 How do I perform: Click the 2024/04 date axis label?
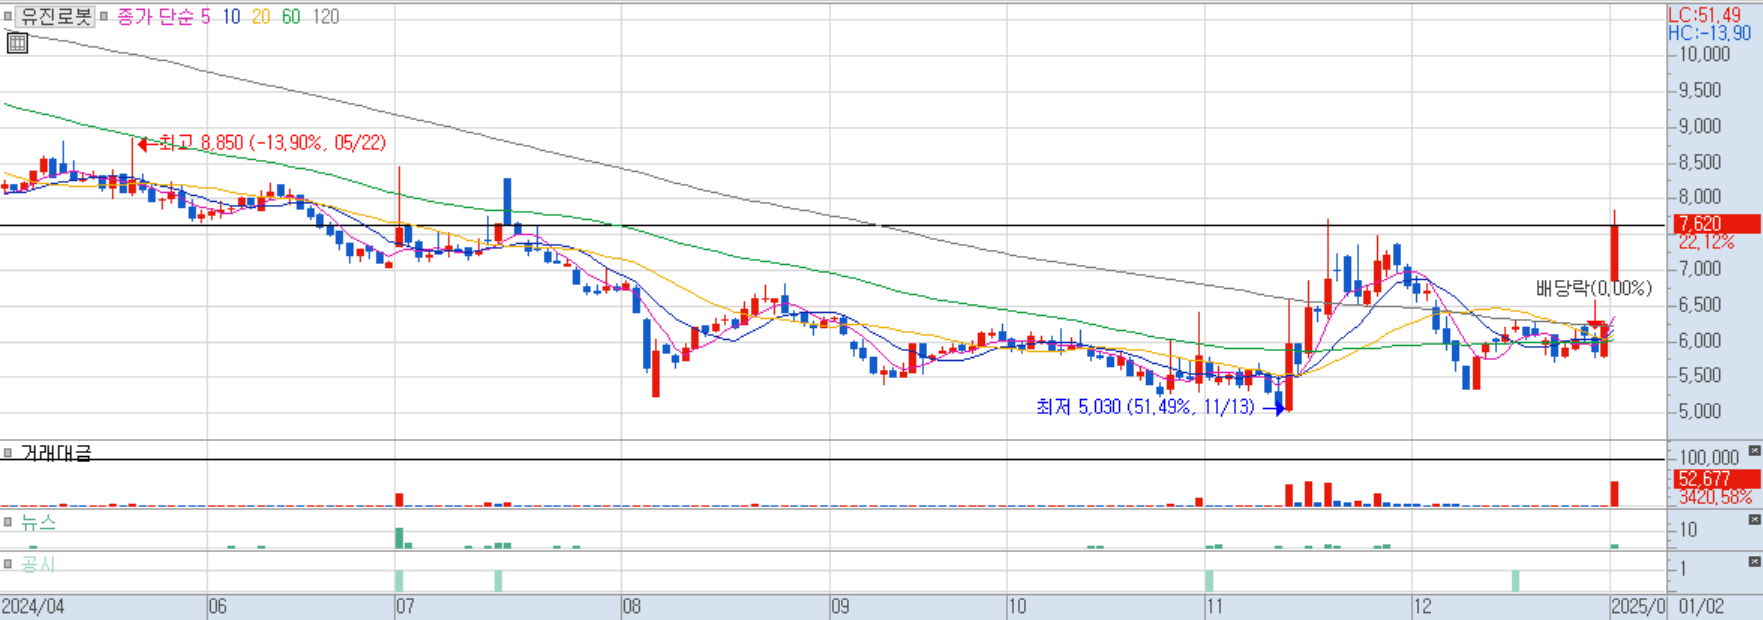pyautogui.click(x=33, y=606)
